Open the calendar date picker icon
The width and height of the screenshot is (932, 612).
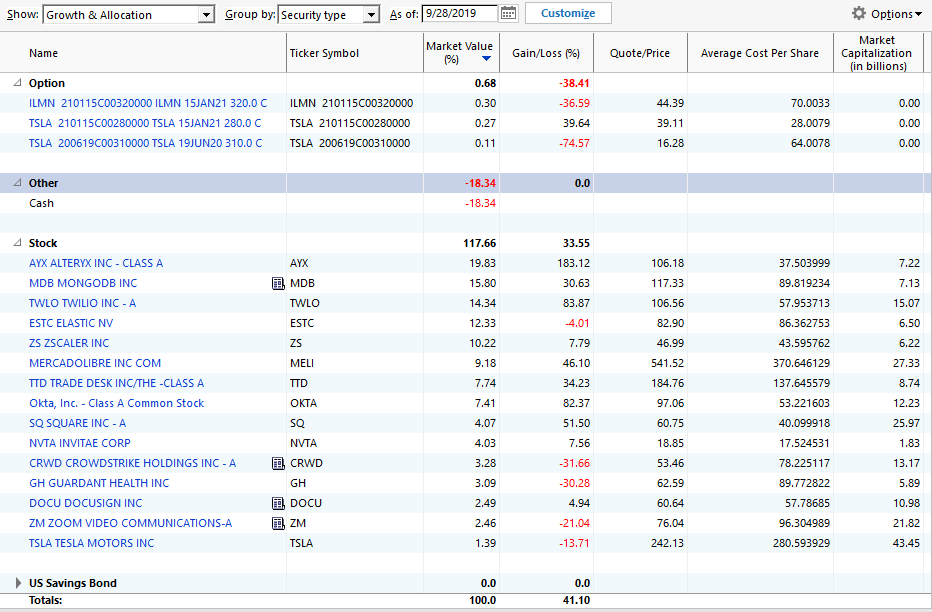click(508, 13)
